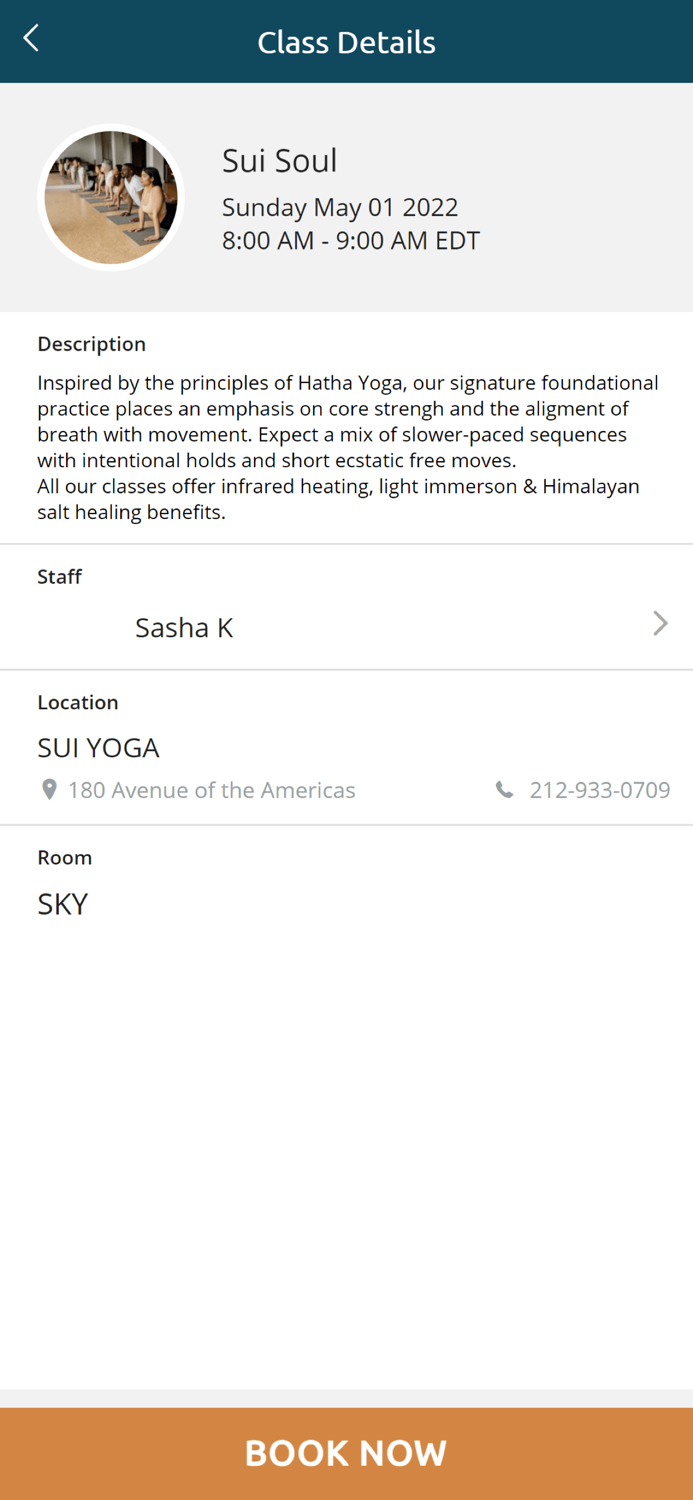Call the number 212-933-0709
This screenshot has width=693, height=1500.
tap(600, 790)
